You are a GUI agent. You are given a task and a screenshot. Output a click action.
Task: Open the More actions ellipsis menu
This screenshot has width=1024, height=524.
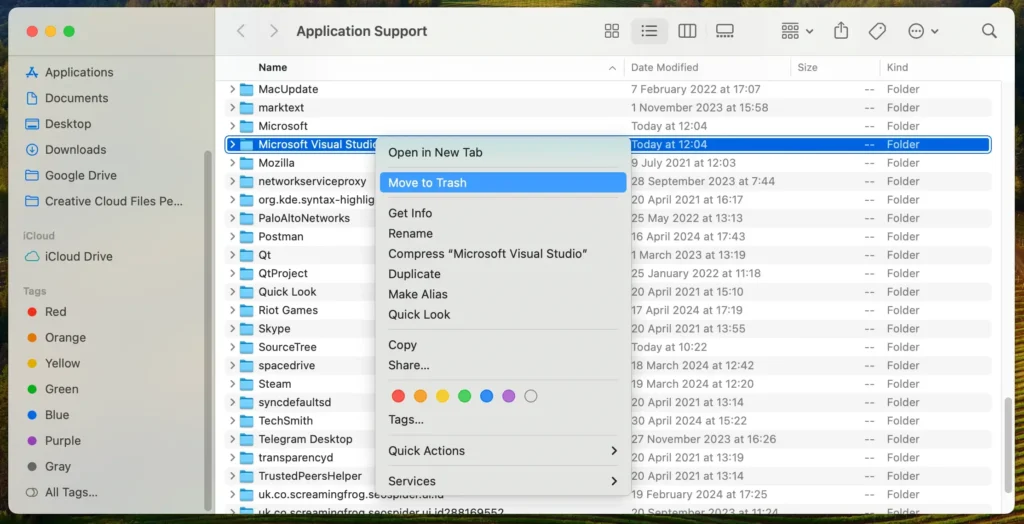tap(923, 31)
